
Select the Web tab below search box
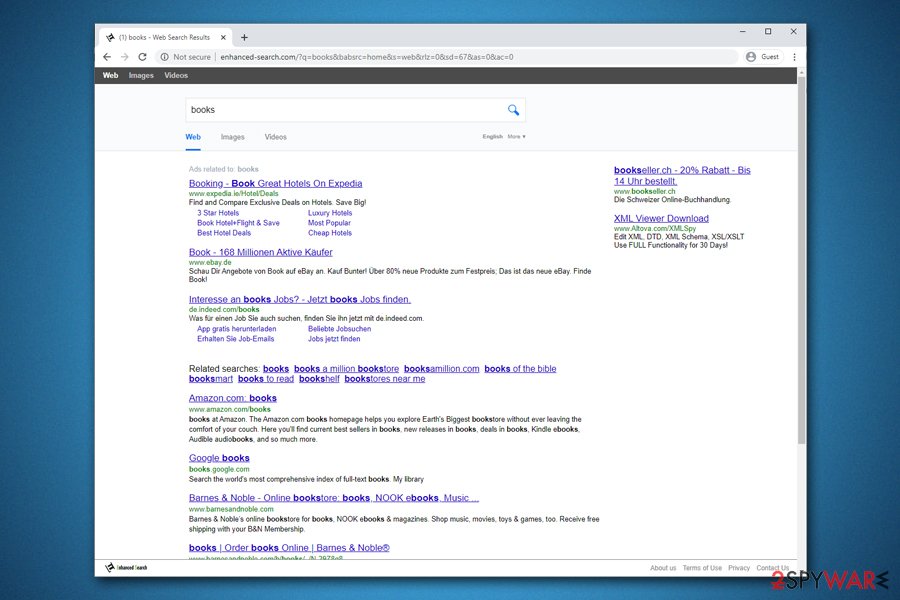click(x=193, y=137)
